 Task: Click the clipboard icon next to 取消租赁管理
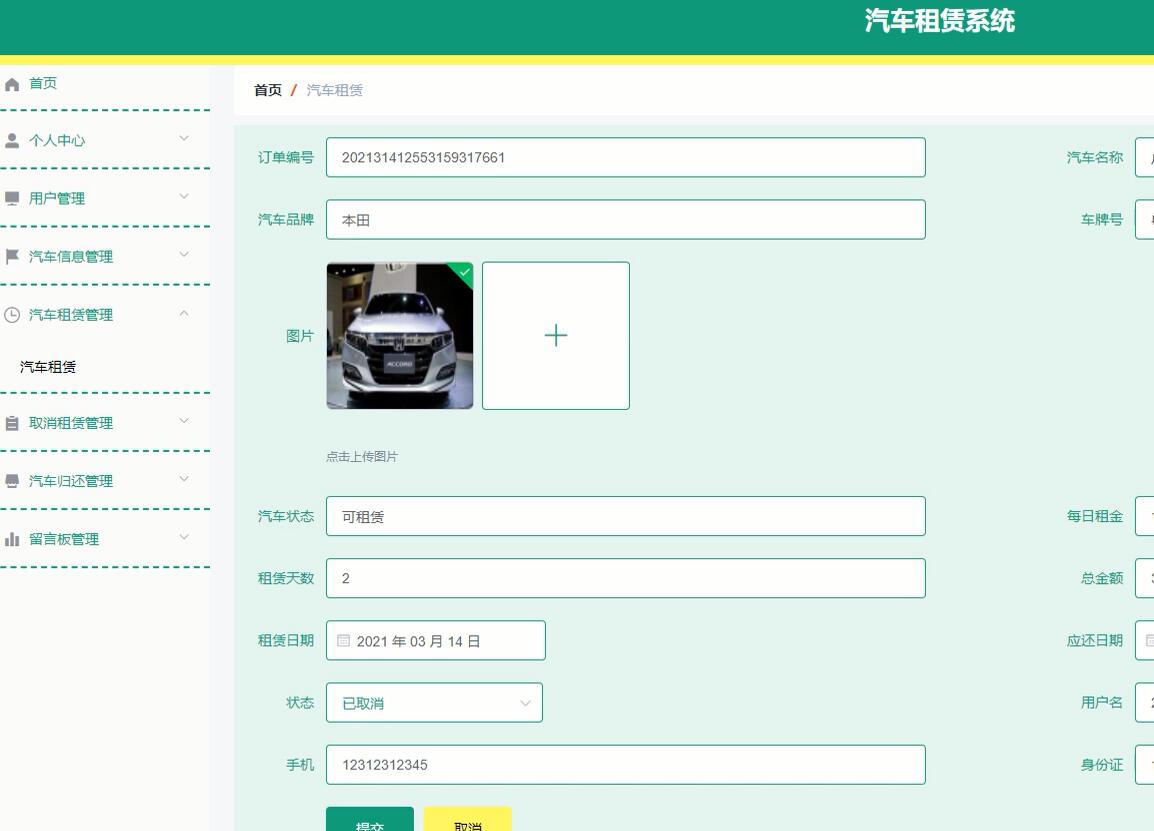point(12,423)
